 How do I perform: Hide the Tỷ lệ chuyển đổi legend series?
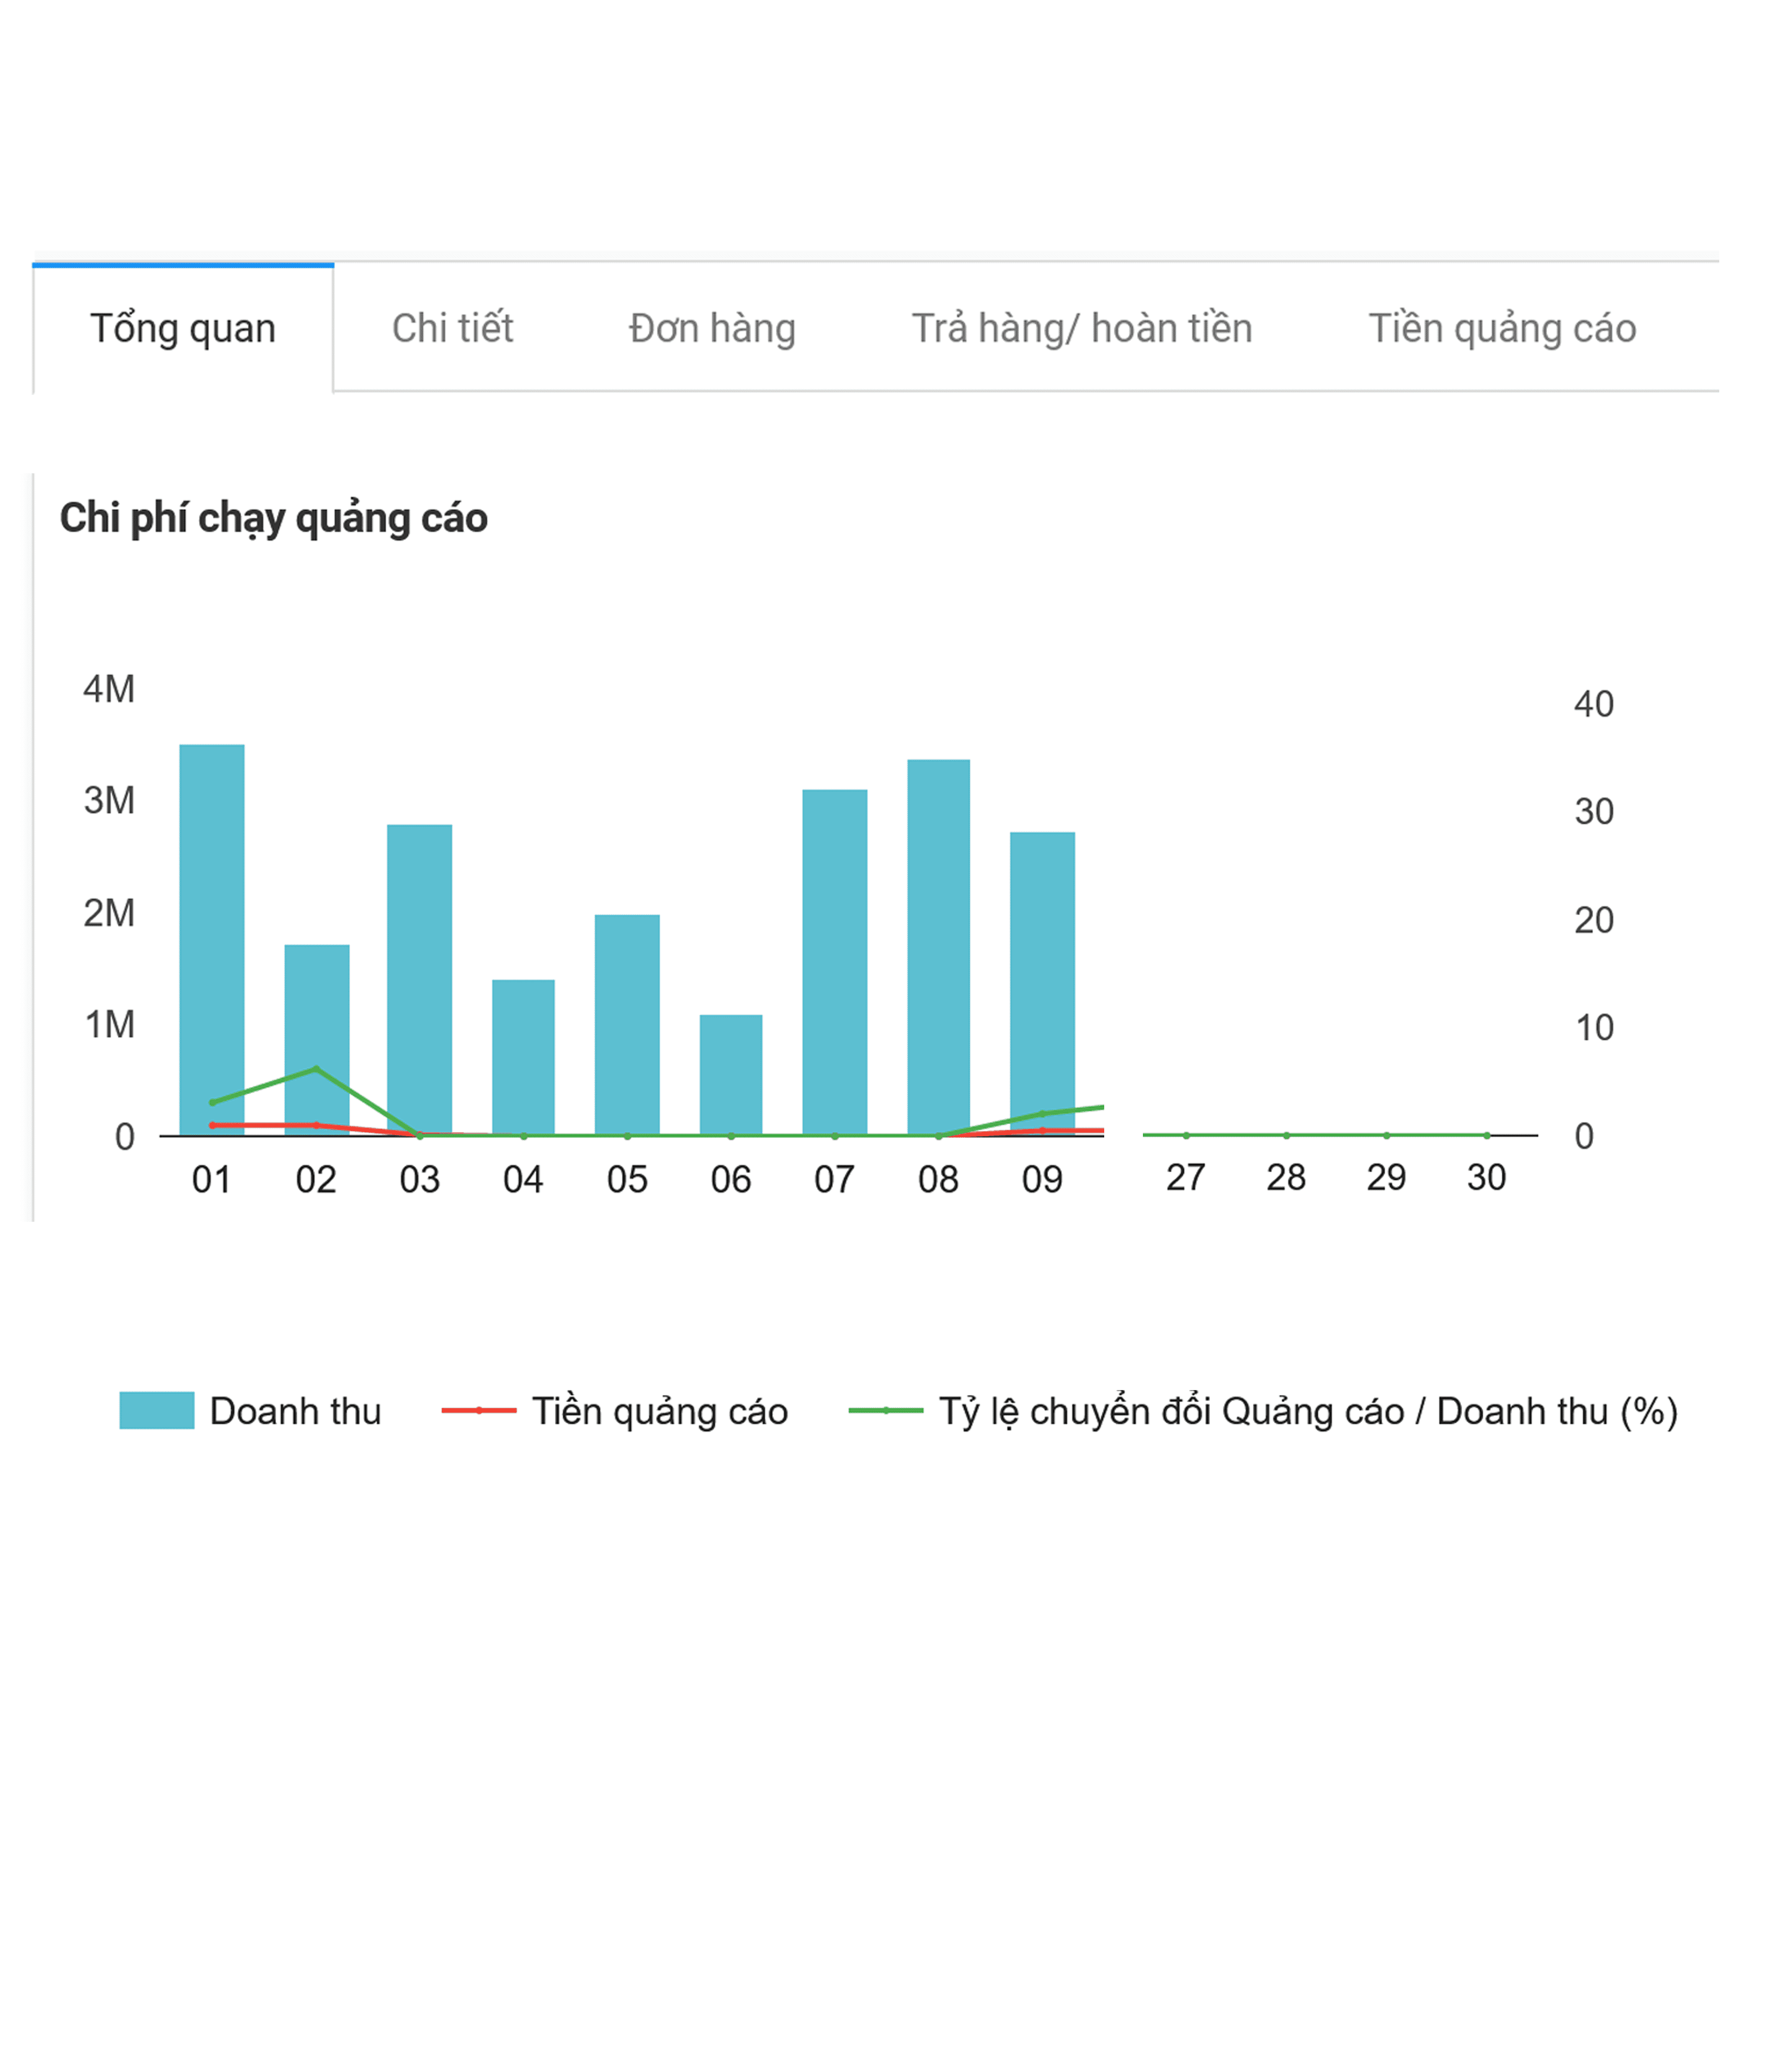(1262, 1411)
